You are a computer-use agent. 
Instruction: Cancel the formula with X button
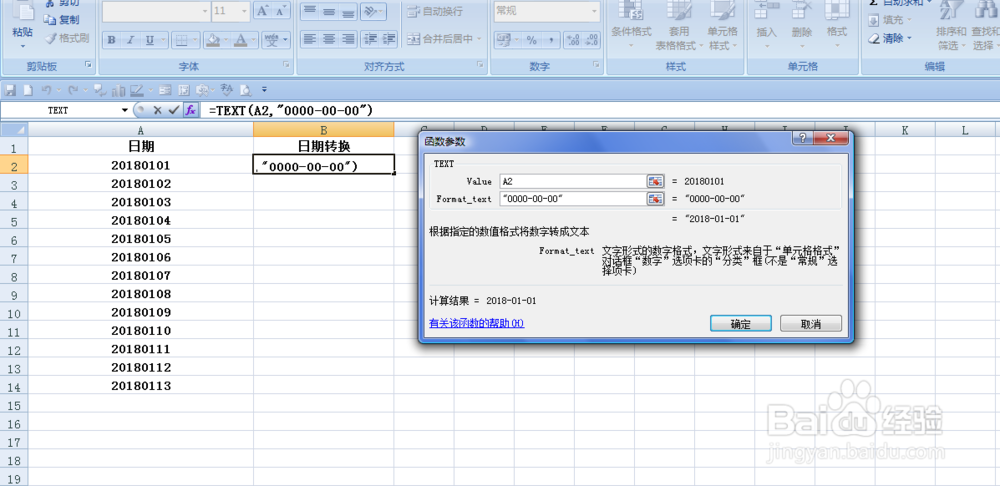pyautogui.click(x=157, y=110)
